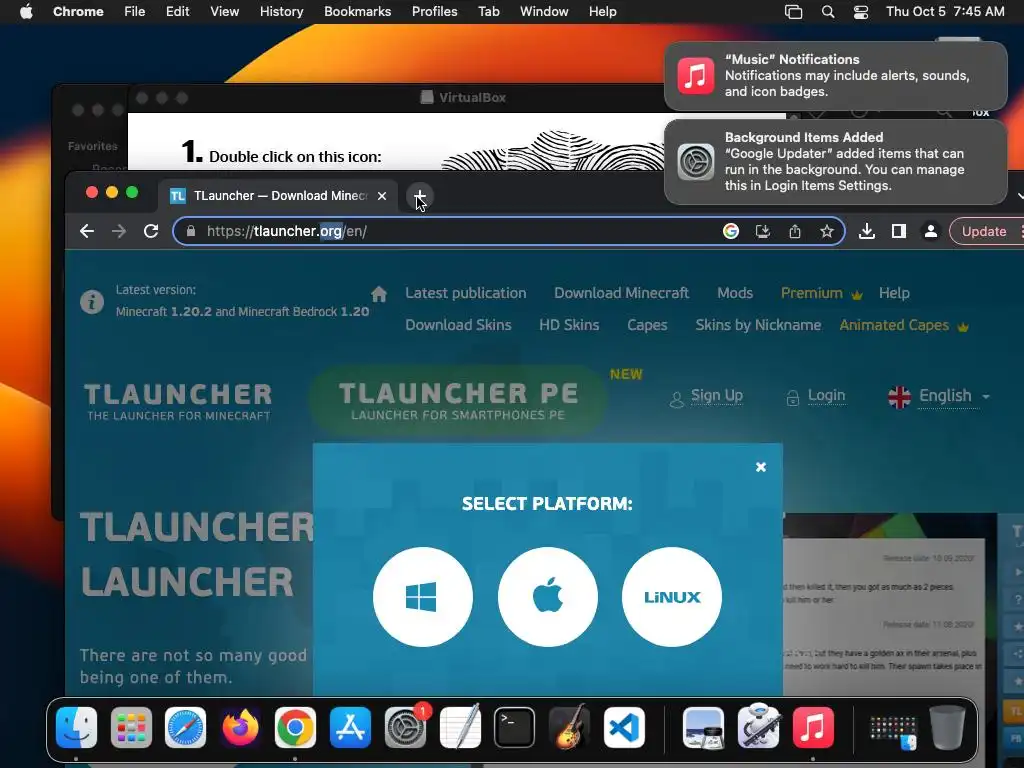Viewport: 1024px width, 768px height.
Task: Open a new tab with the plus button
Action: point(420,196)
